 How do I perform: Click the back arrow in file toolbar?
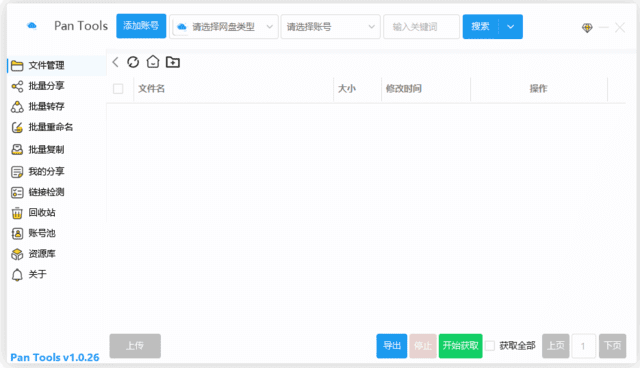coord(116,62)
